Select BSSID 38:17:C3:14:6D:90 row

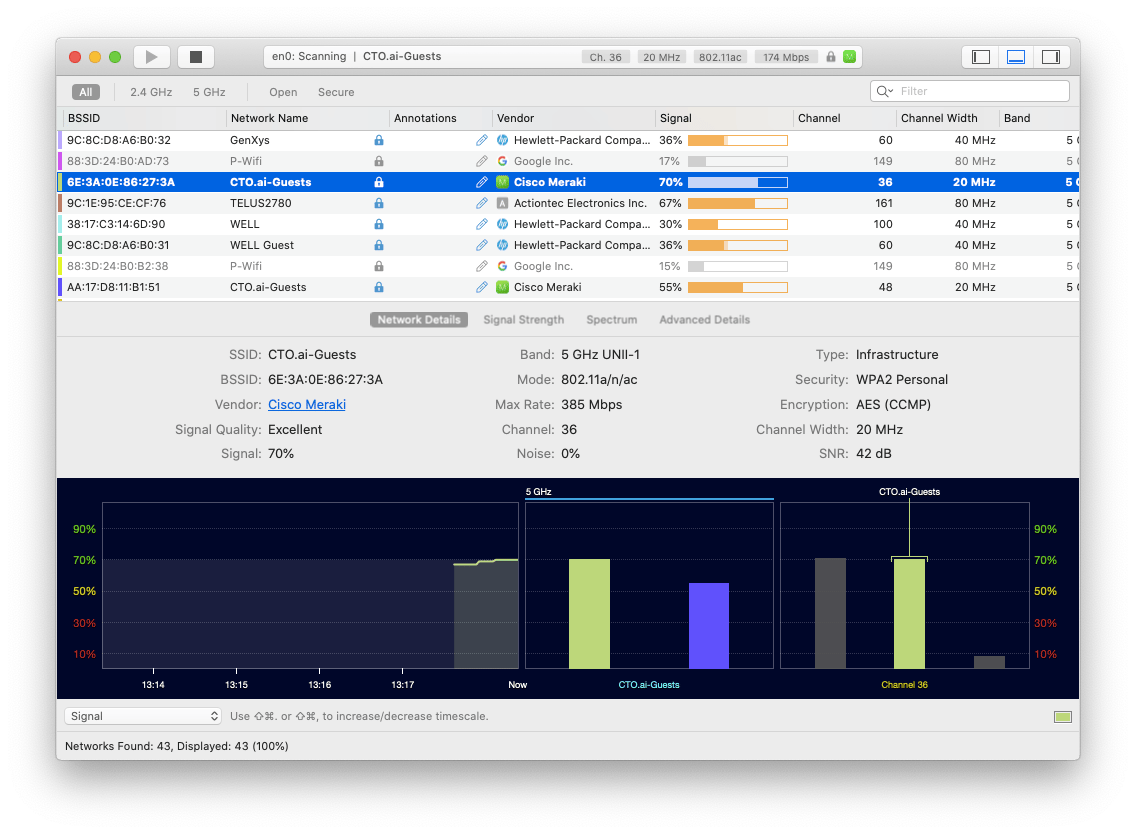coord(568,224)
